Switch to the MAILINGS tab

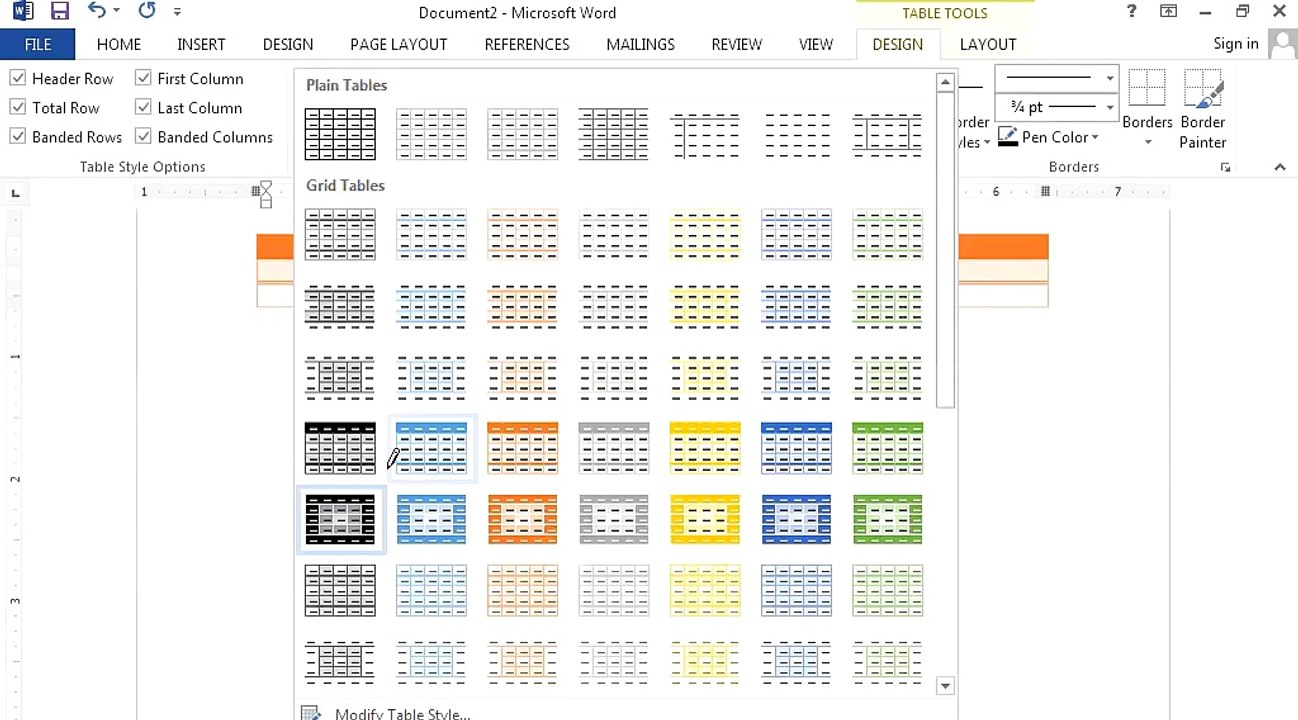click(x=640, y=44)
